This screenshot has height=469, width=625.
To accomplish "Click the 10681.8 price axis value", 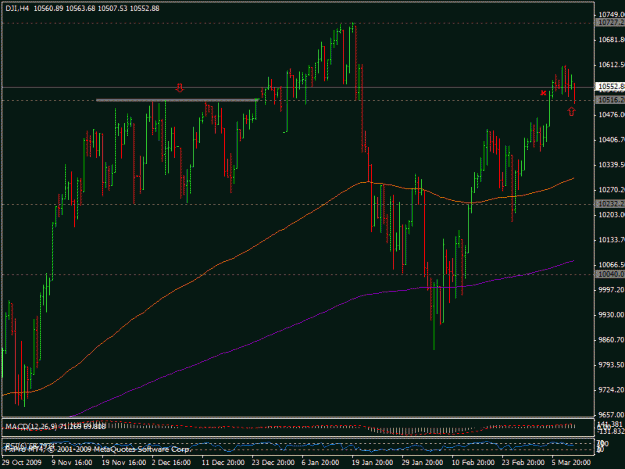I will [x=611, y=39].
